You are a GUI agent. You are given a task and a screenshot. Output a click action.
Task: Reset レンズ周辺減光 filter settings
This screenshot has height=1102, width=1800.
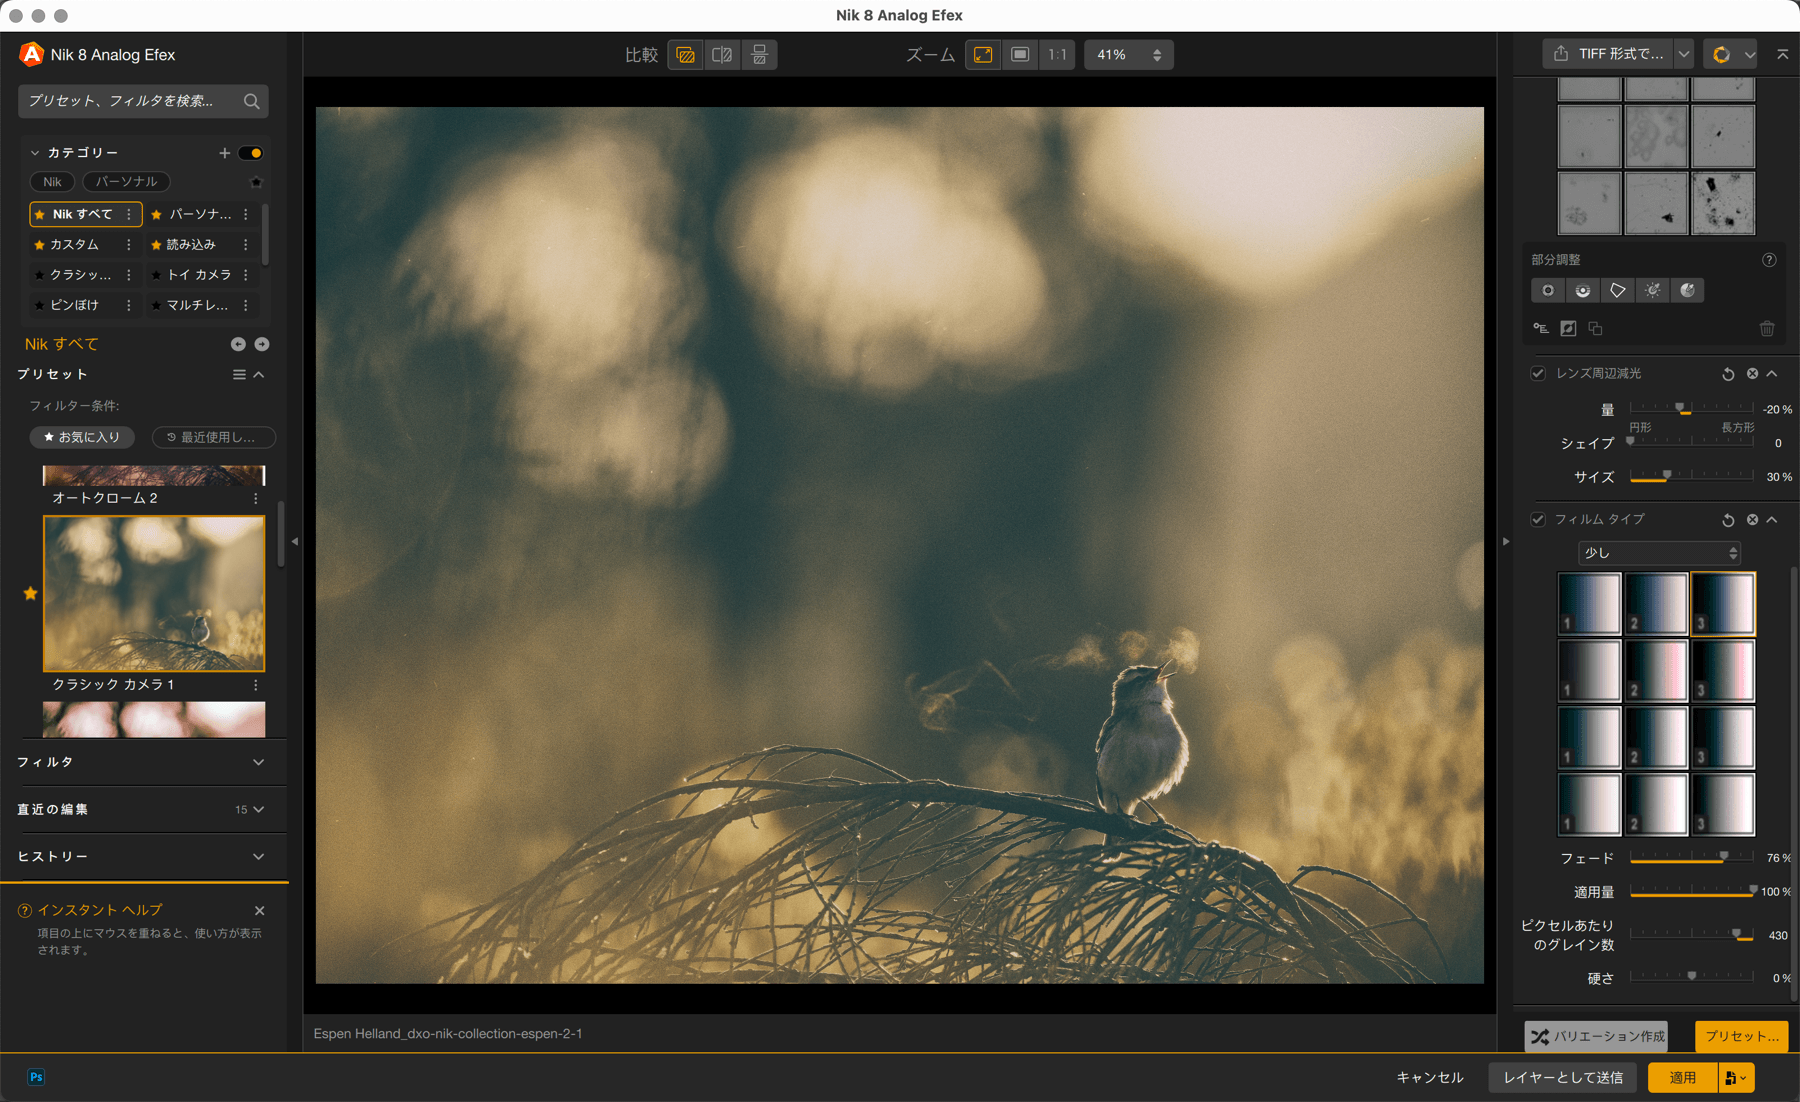click(x=1728, y=374)
